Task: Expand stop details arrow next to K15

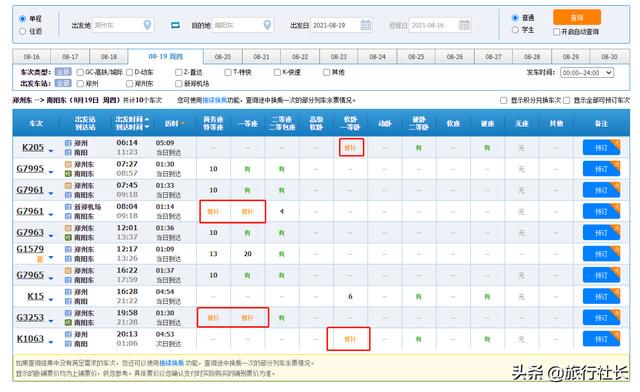Action: click(51, 299)
